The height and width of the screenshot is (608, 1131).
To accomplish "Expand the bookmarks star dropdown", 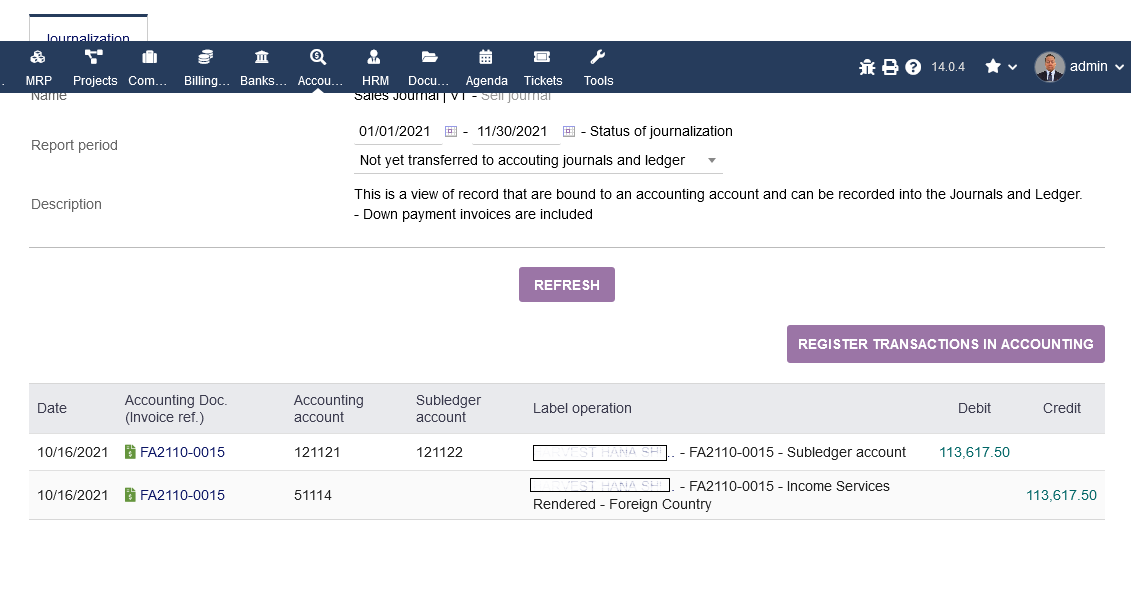I will click(x=1001, y=67).
